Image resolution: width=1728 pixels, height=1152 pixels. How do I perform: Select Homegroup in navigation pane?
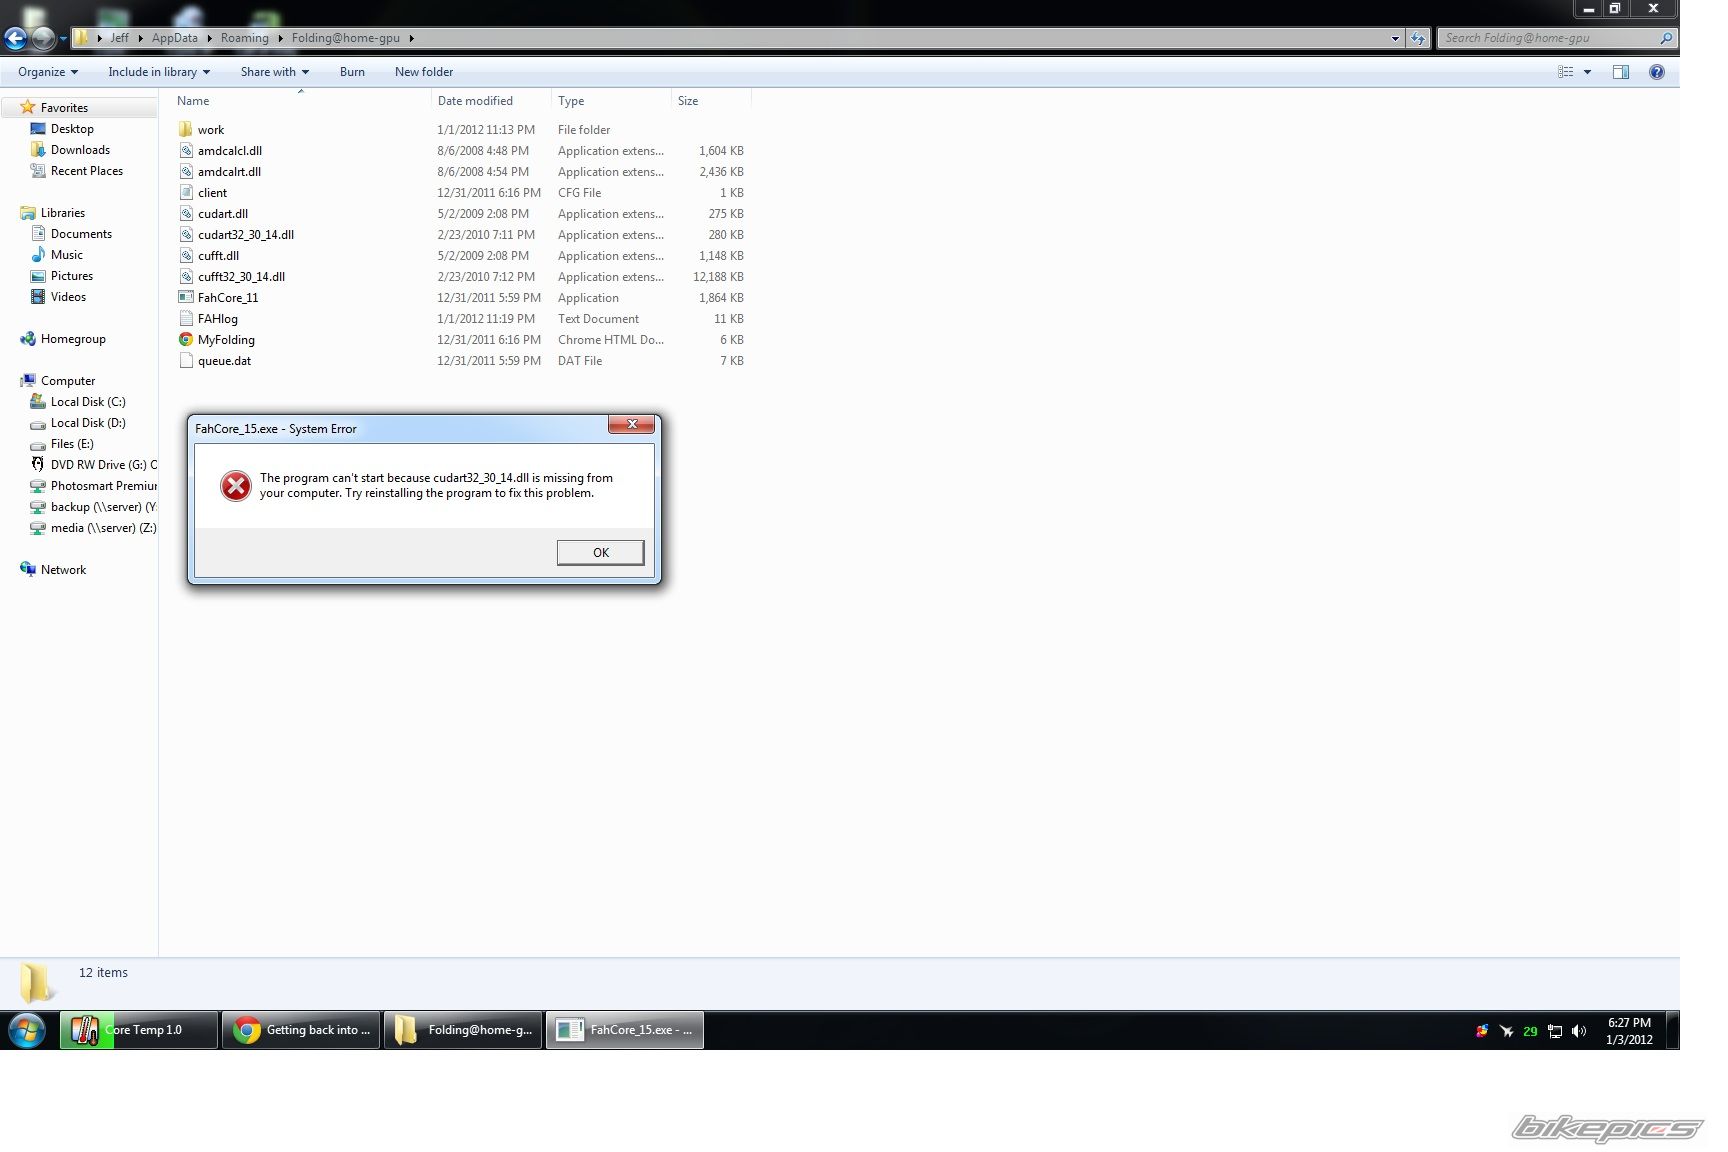(x=73, y=339)
